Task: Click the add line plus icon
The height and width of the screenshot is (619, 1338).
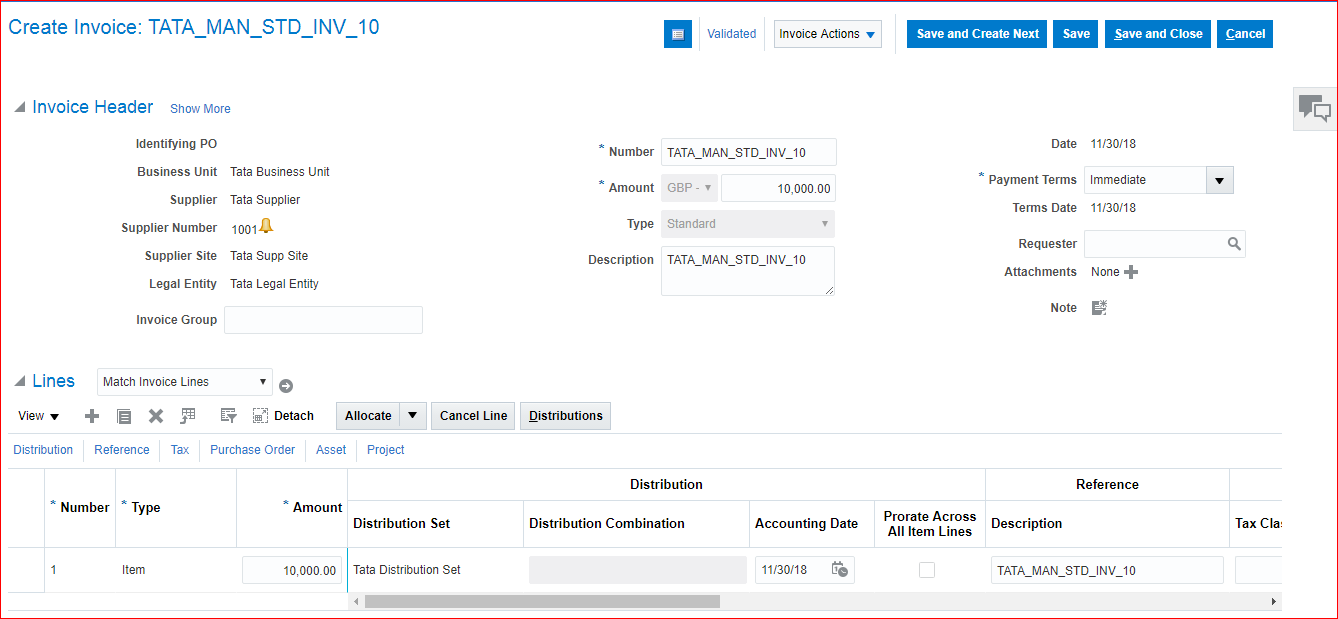Action: (x=92, y=416)
